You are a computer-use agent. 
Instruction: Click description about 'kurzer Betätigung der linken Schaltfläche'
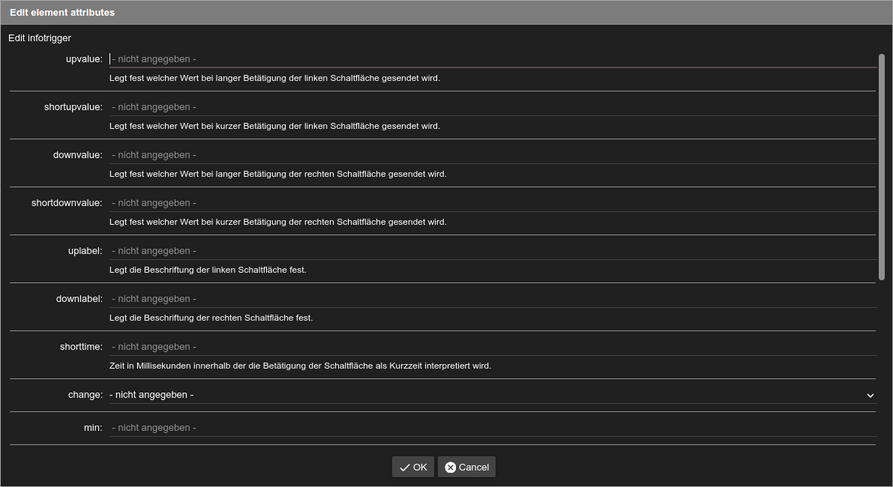coord(275,126)
